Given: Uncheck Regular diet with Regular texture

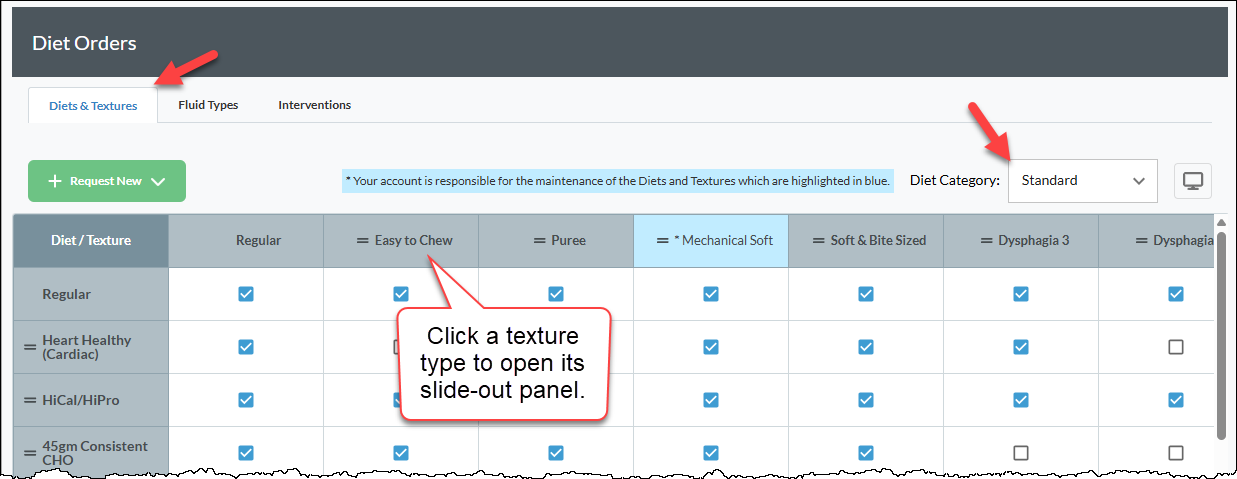Looking at the screenshot, I should (246, 294).
